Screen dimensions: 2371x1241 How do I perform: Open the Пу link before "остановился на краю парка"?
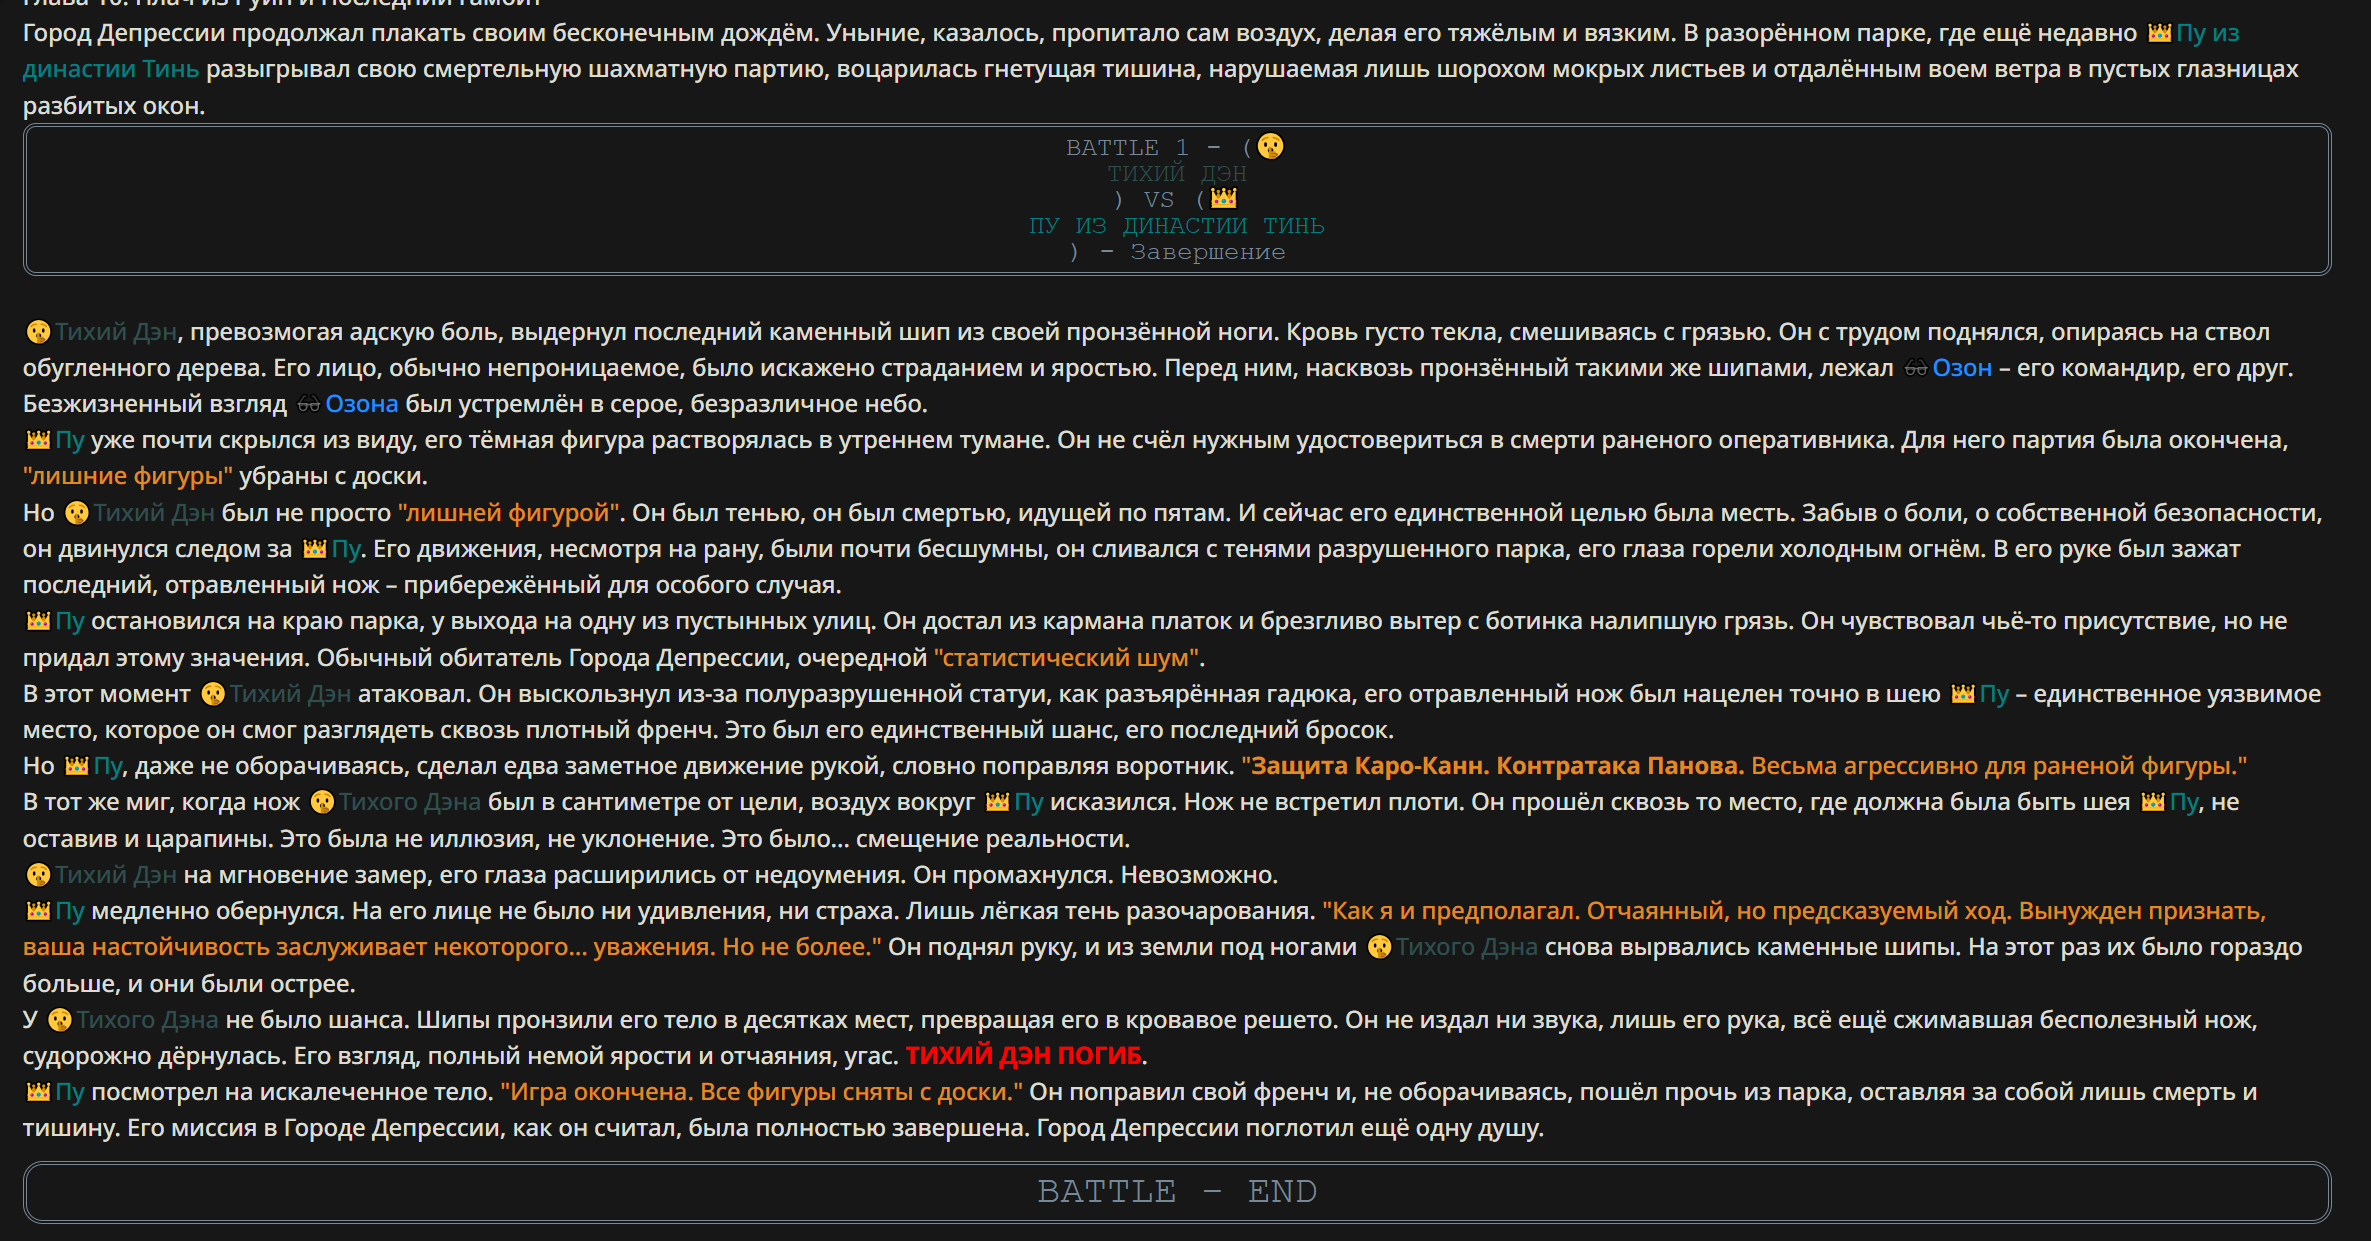tap(70, 621)
